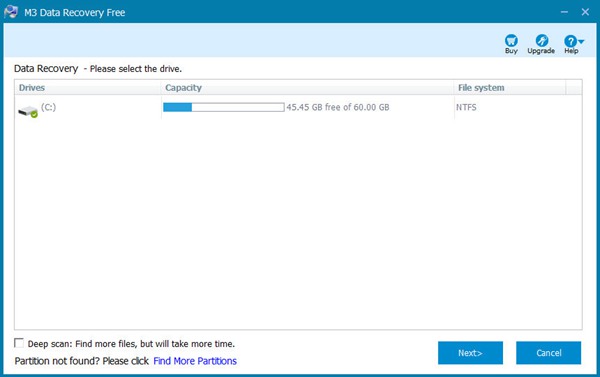The width and height of the screenshot is (600, 377).
Task: Enable the Deep scan checkbox
Action: pos(19,343)
